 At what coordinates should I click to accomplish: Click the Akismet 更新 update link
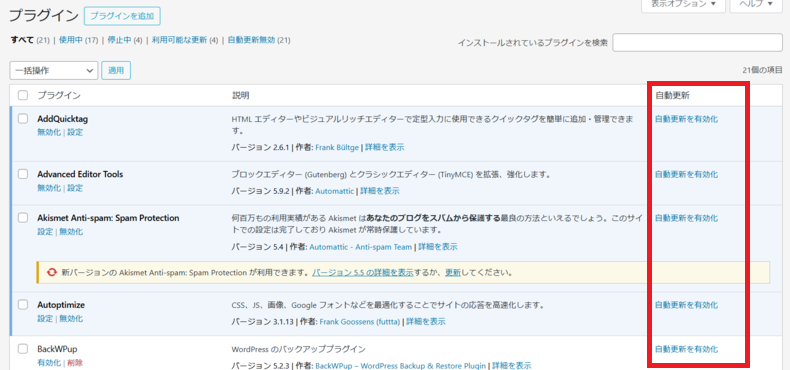[453, 273]
